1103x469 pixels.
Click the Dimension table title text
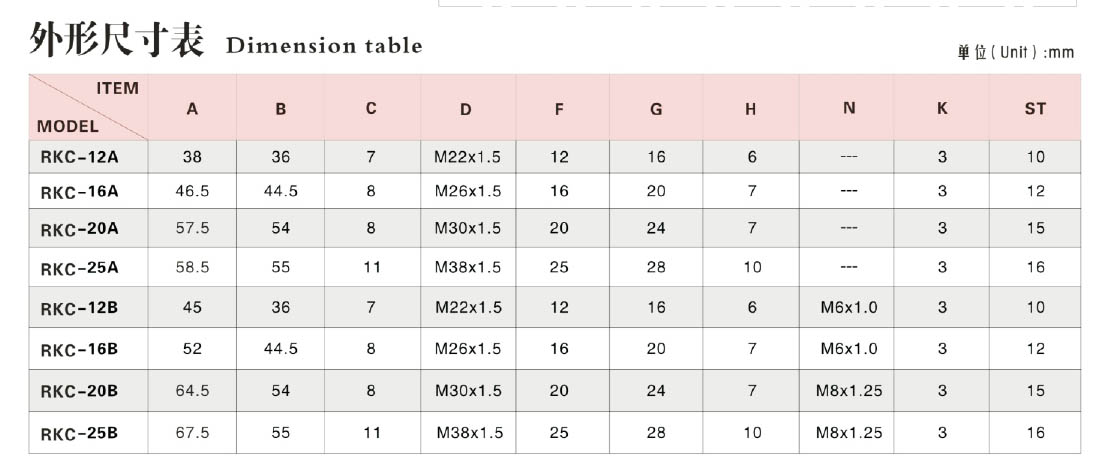tap(324, 46)
